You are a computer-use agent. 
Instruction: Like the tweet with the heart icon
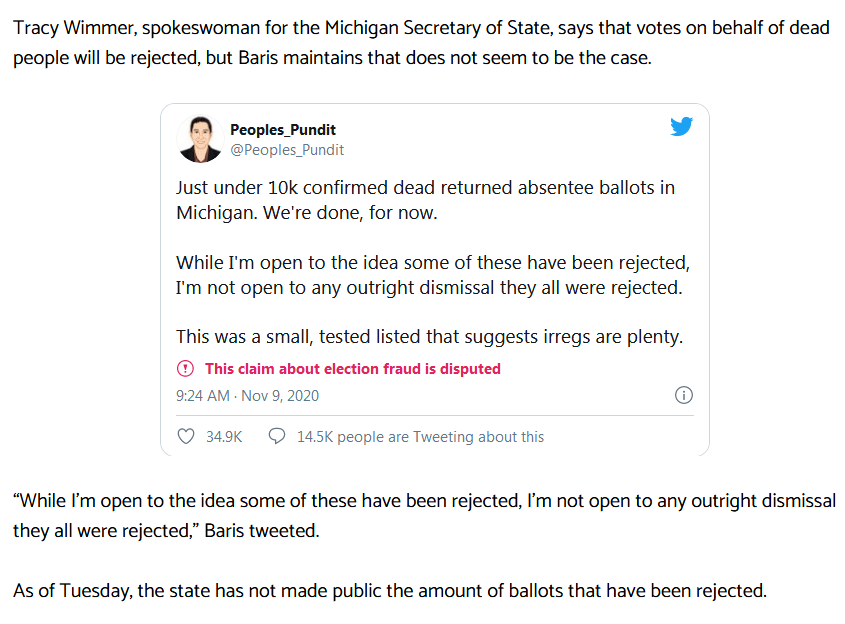click(186, 436)
